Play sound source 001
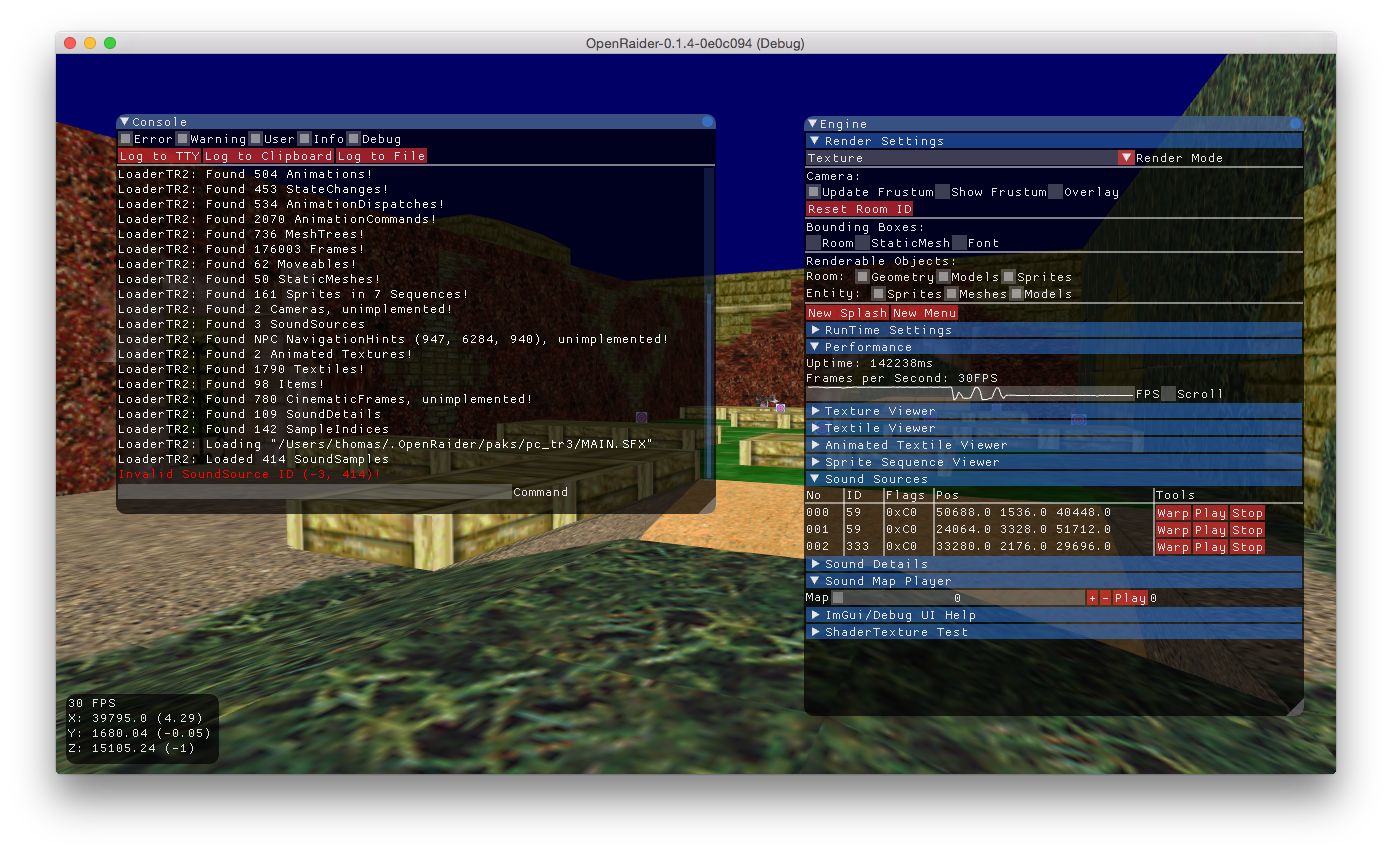Screen dimensions: 1392x854 (x=1210, y=530)
